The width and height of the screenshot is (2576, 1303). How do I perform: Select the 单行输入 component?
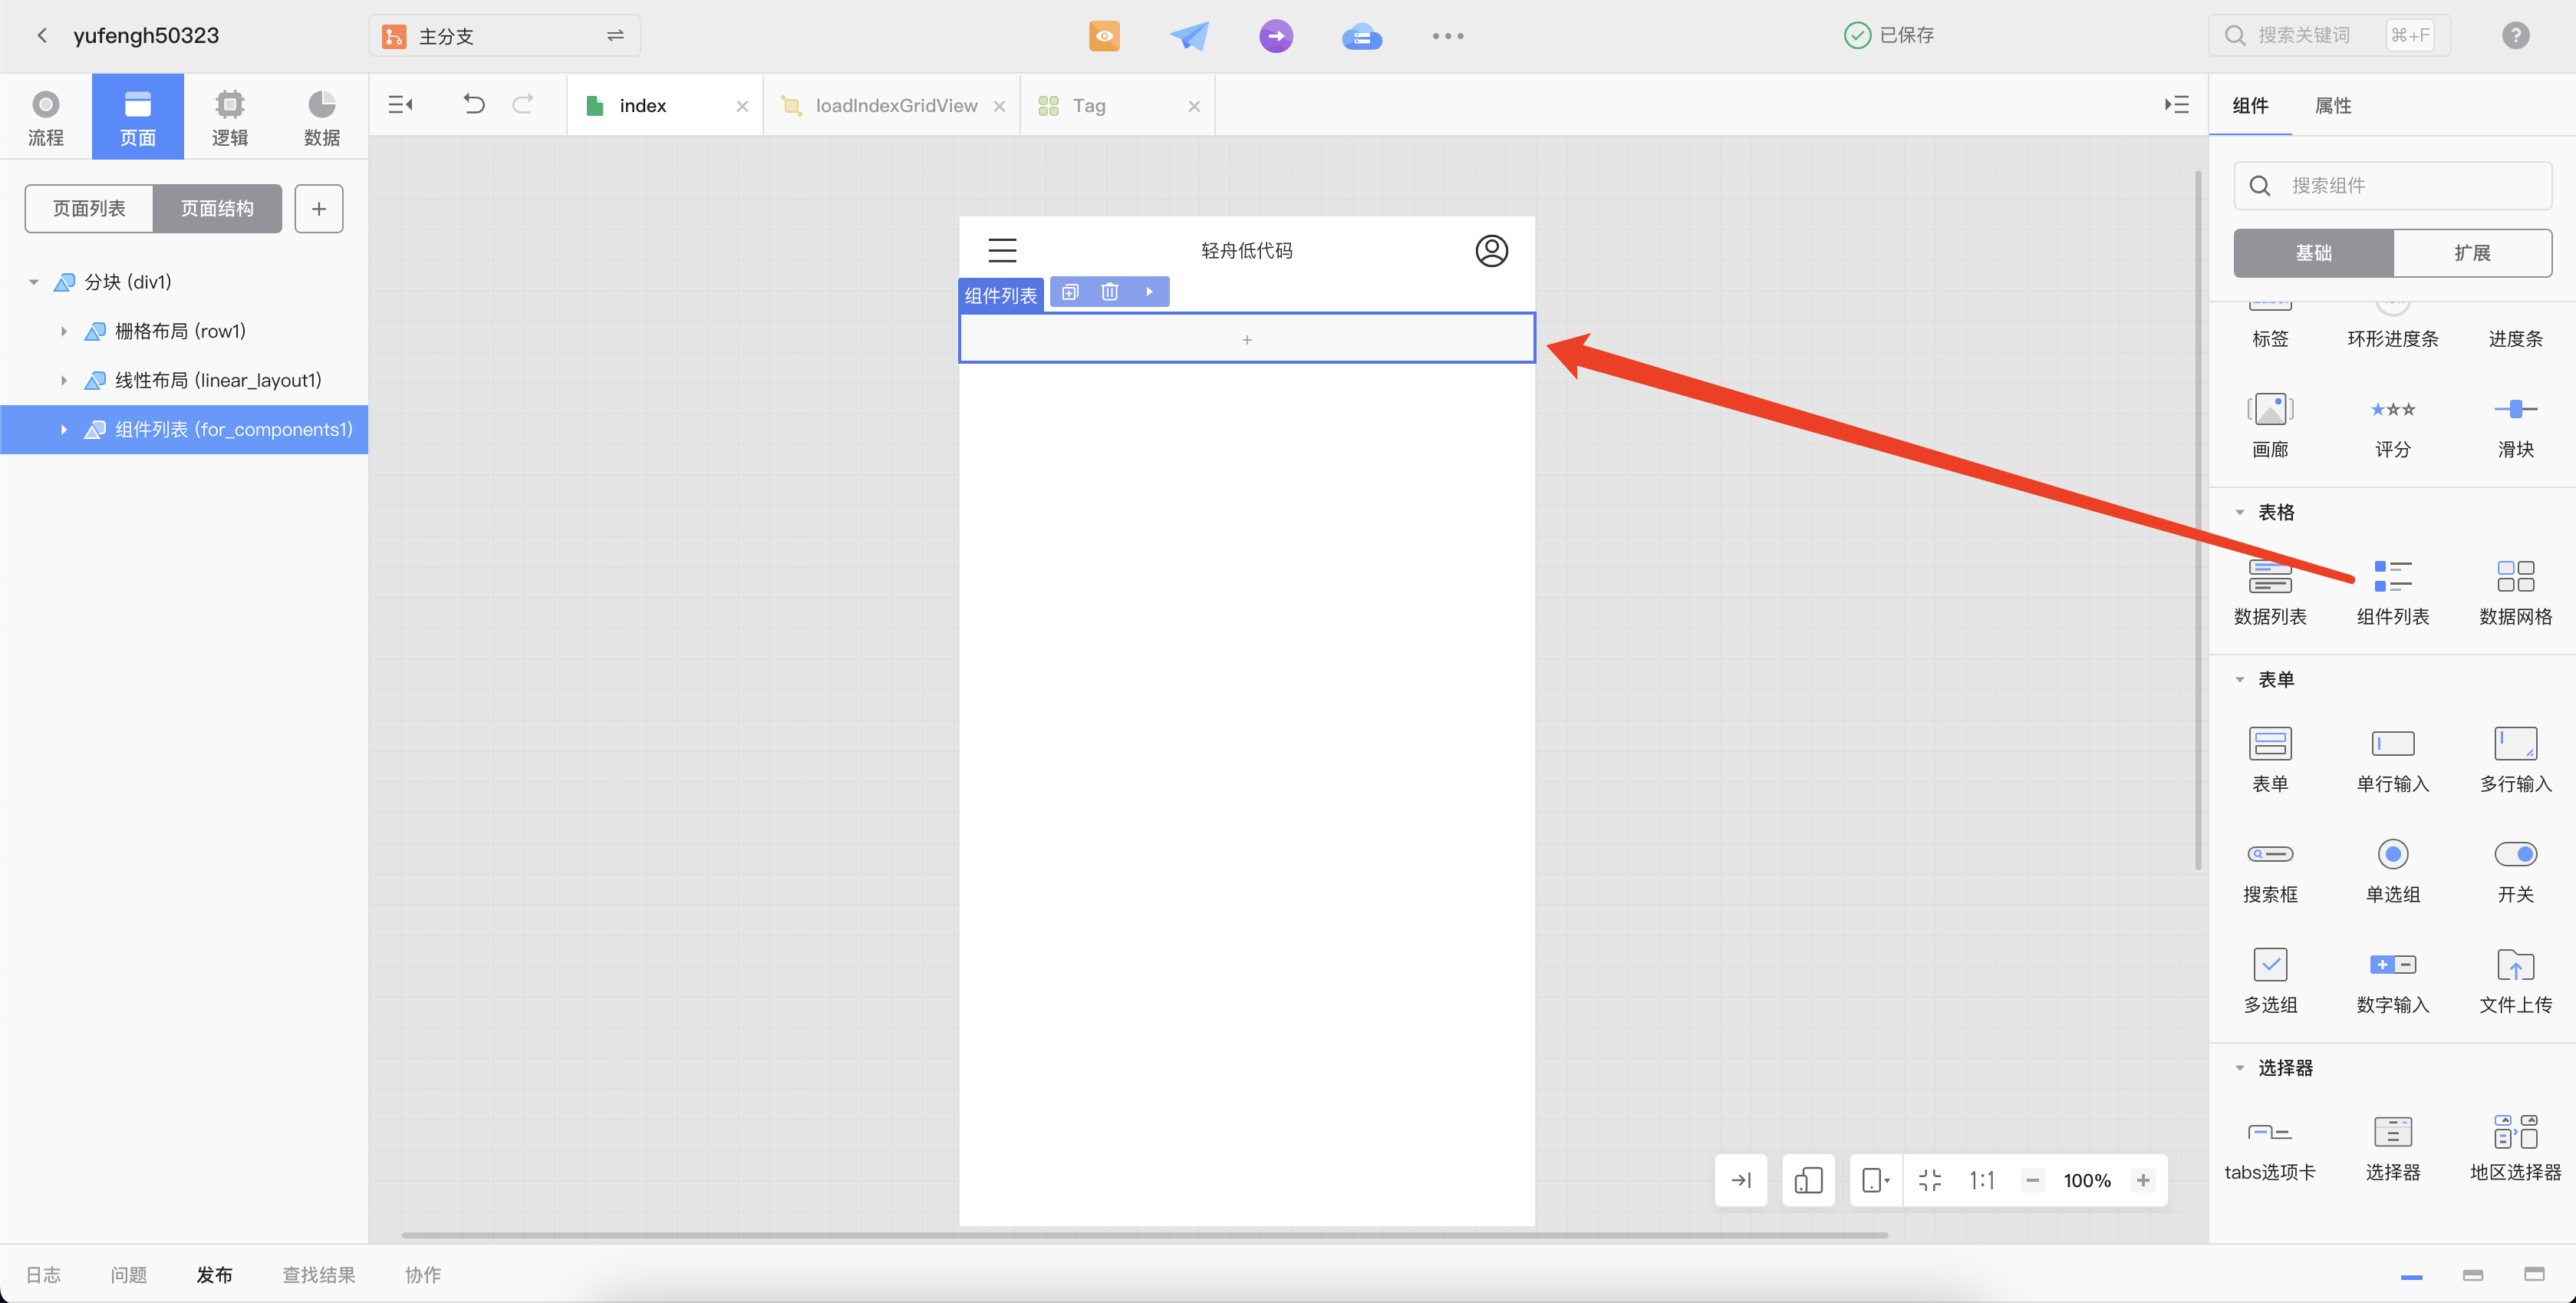pyautogui.click(x=2392, y=760)
